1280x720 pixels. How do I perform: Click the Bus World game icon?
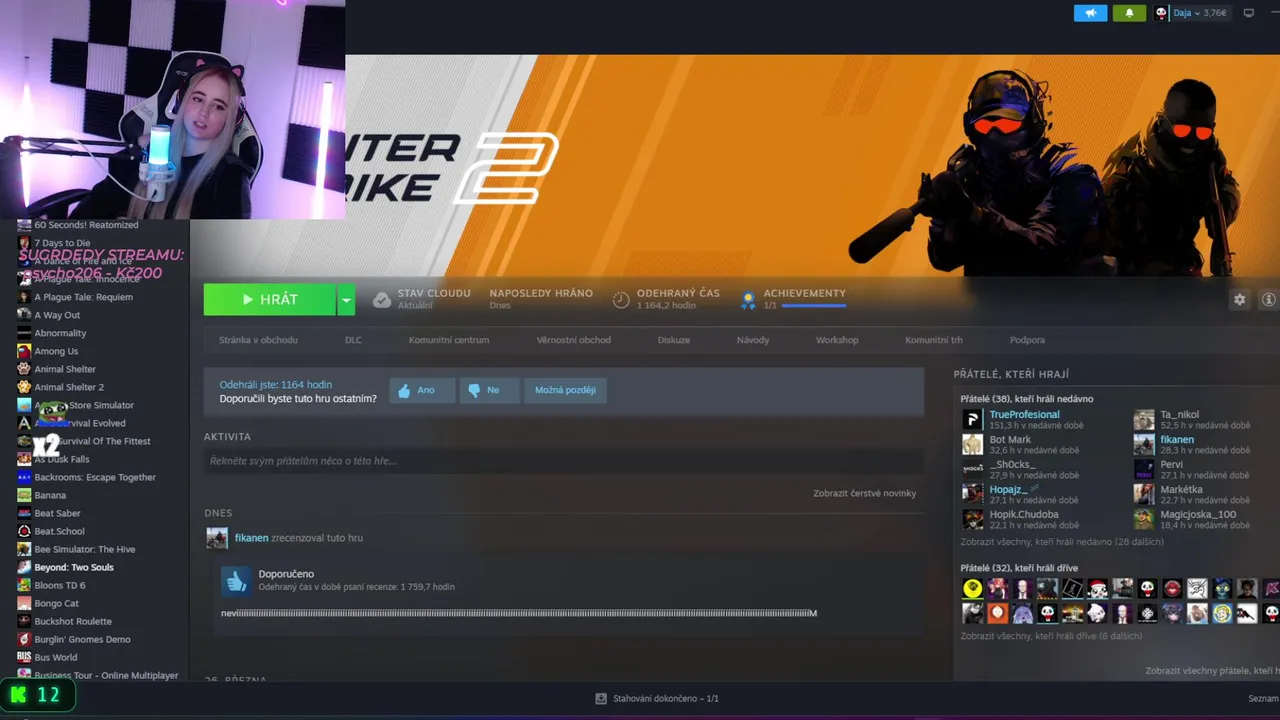24,657
